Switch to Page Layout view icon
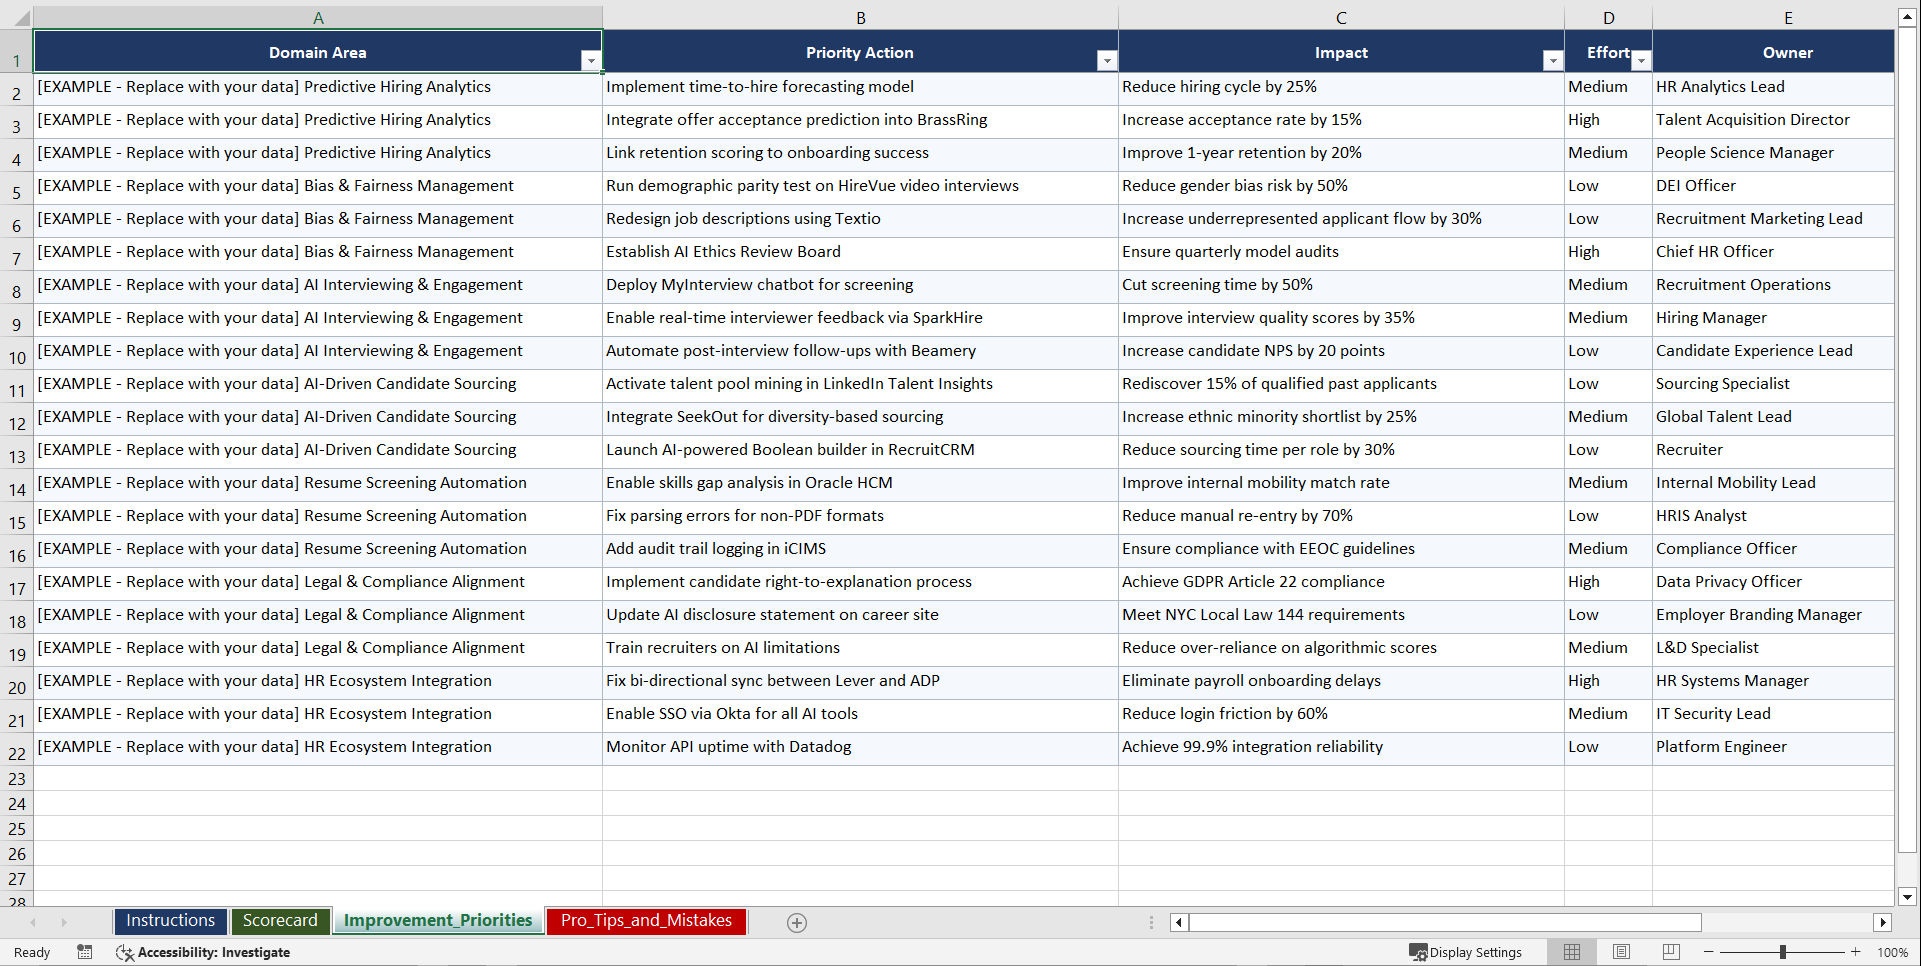This screenshot has height=966, width=1921. (x=1621, y=952)
